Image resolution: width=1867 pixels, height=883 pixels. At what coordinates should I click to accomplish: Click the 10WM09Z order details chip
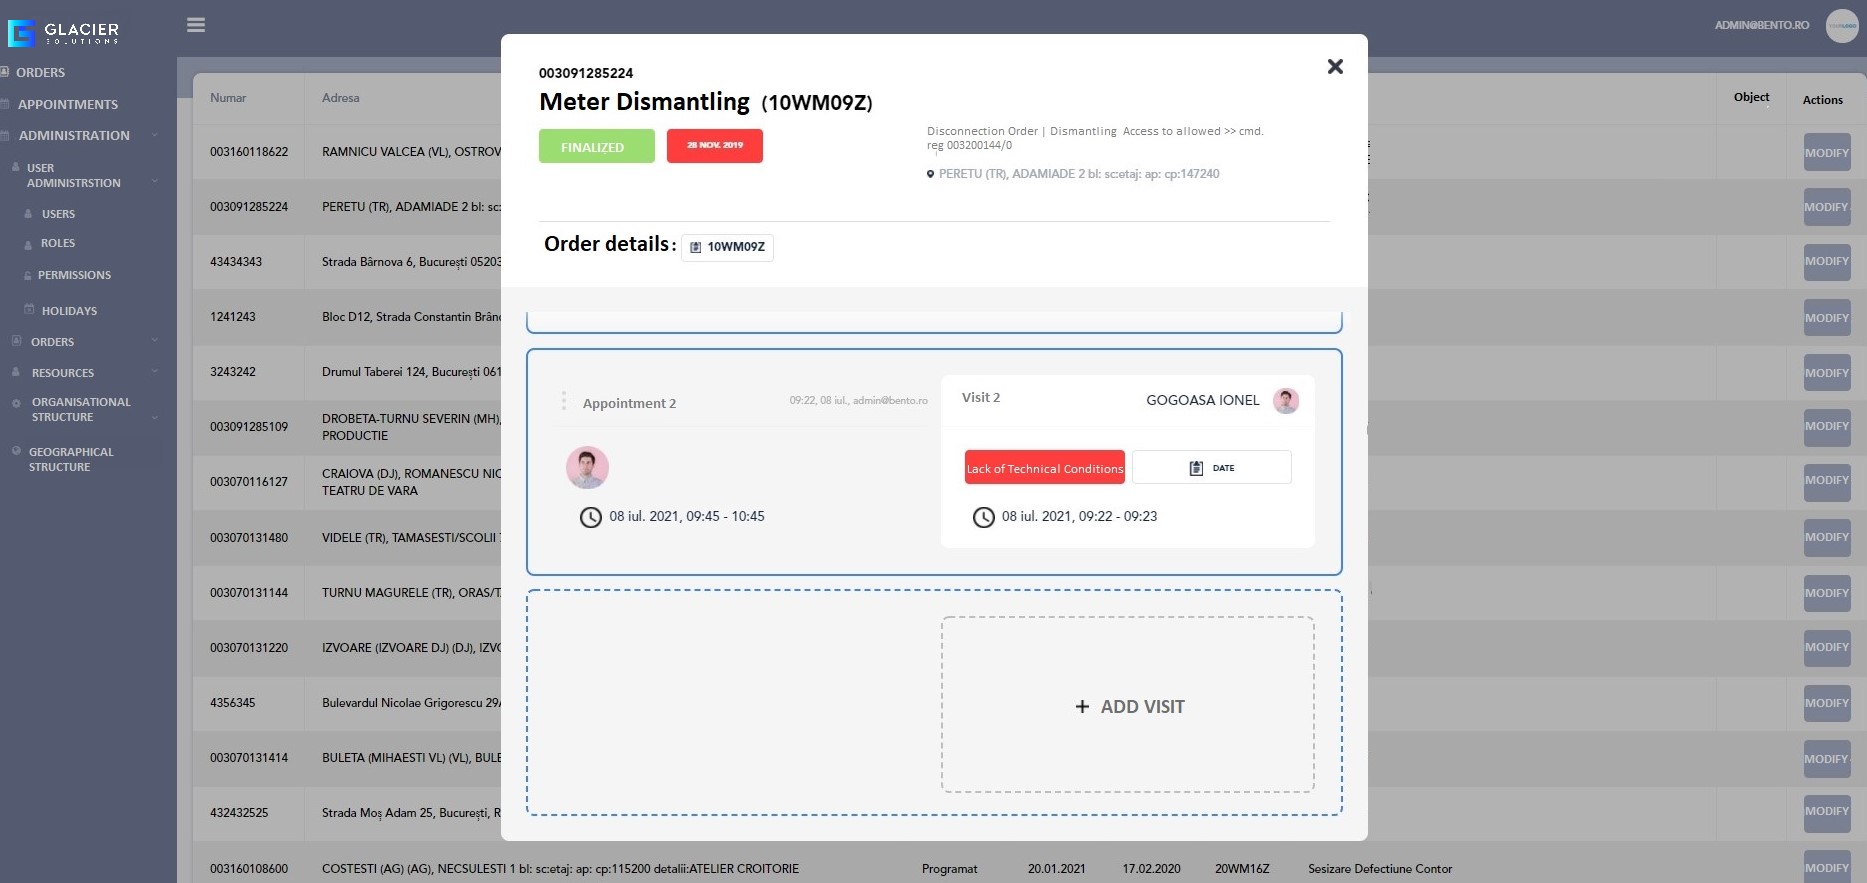pyautogui.click(x=727, y=247)
